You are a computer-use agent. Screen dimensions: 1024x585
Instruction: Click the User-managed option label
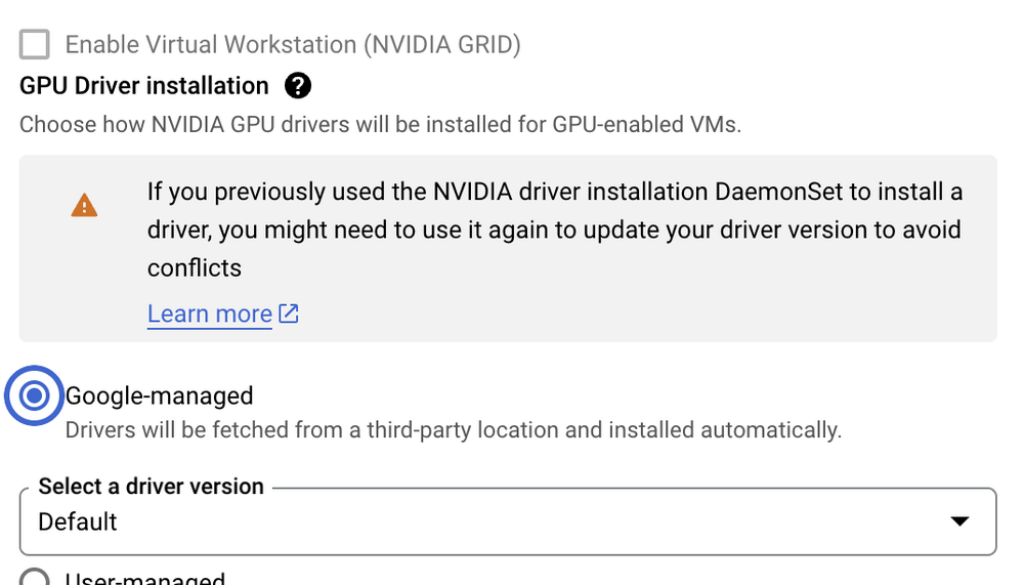tap(145, 579)
